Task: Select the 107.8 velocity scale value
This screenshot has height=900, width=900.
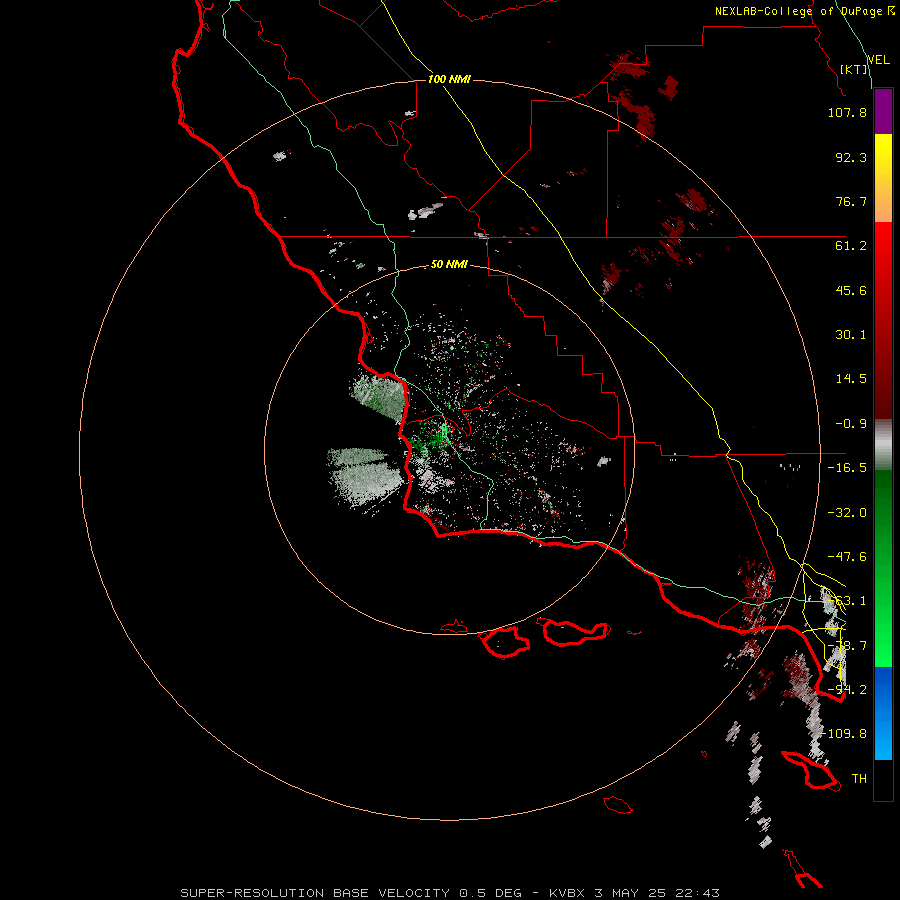Action: (x=847, y=112)
